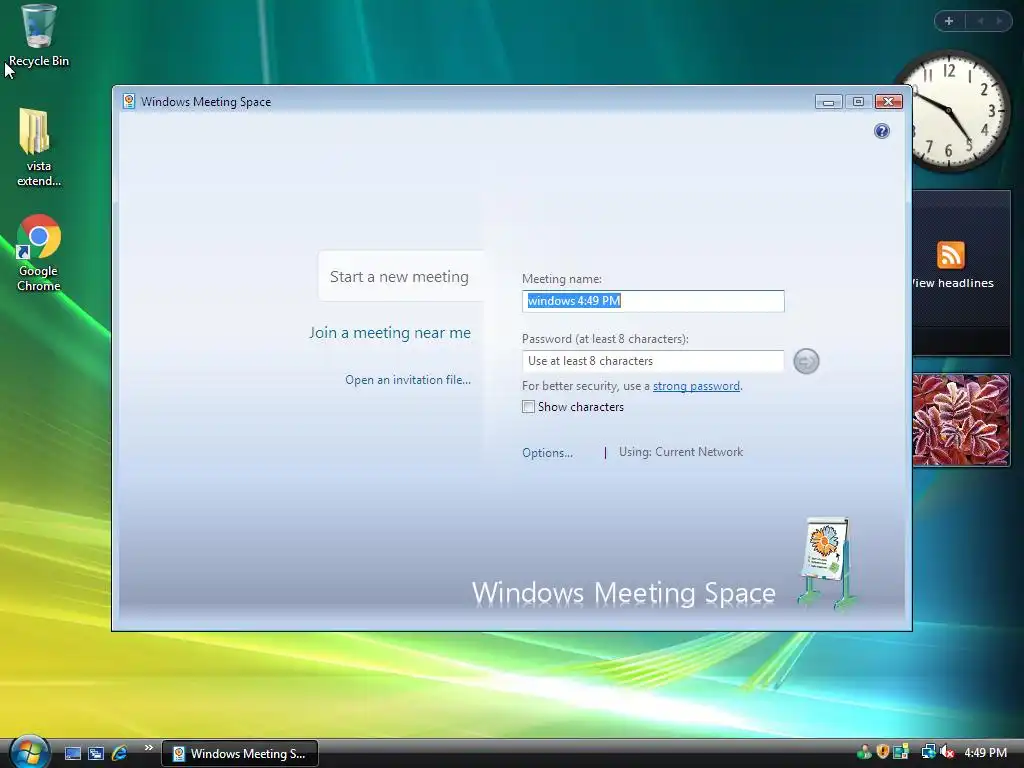
Task: Open the Recycle Bin on desktop
Action: coord(39,36)
